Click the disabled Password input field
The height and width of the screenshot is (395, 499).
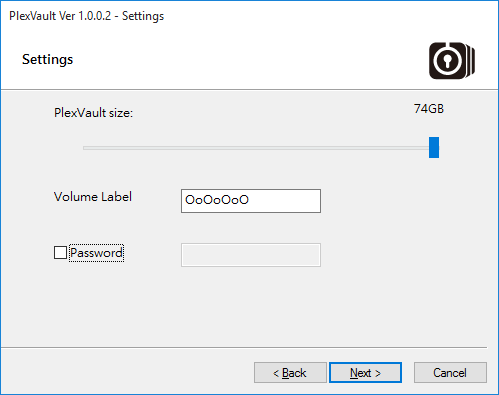pyautogui.click(x=251, y=255)
